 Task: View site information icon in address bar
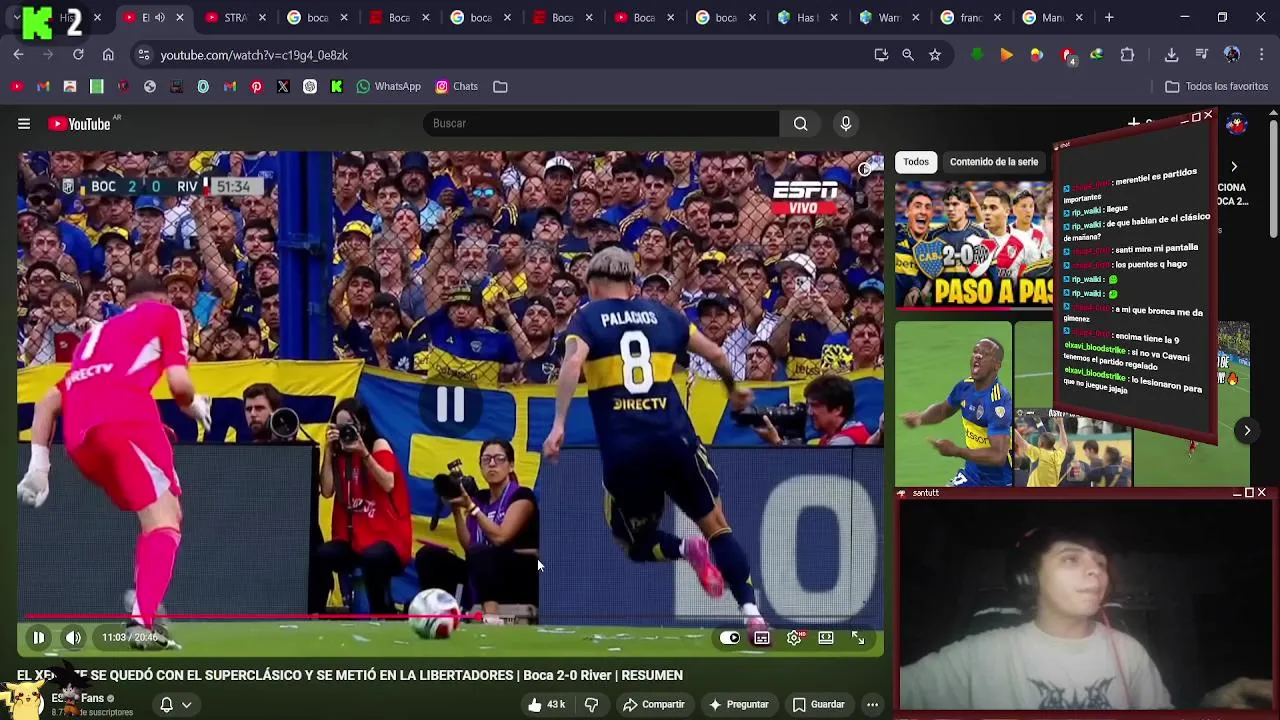[143, 55]
